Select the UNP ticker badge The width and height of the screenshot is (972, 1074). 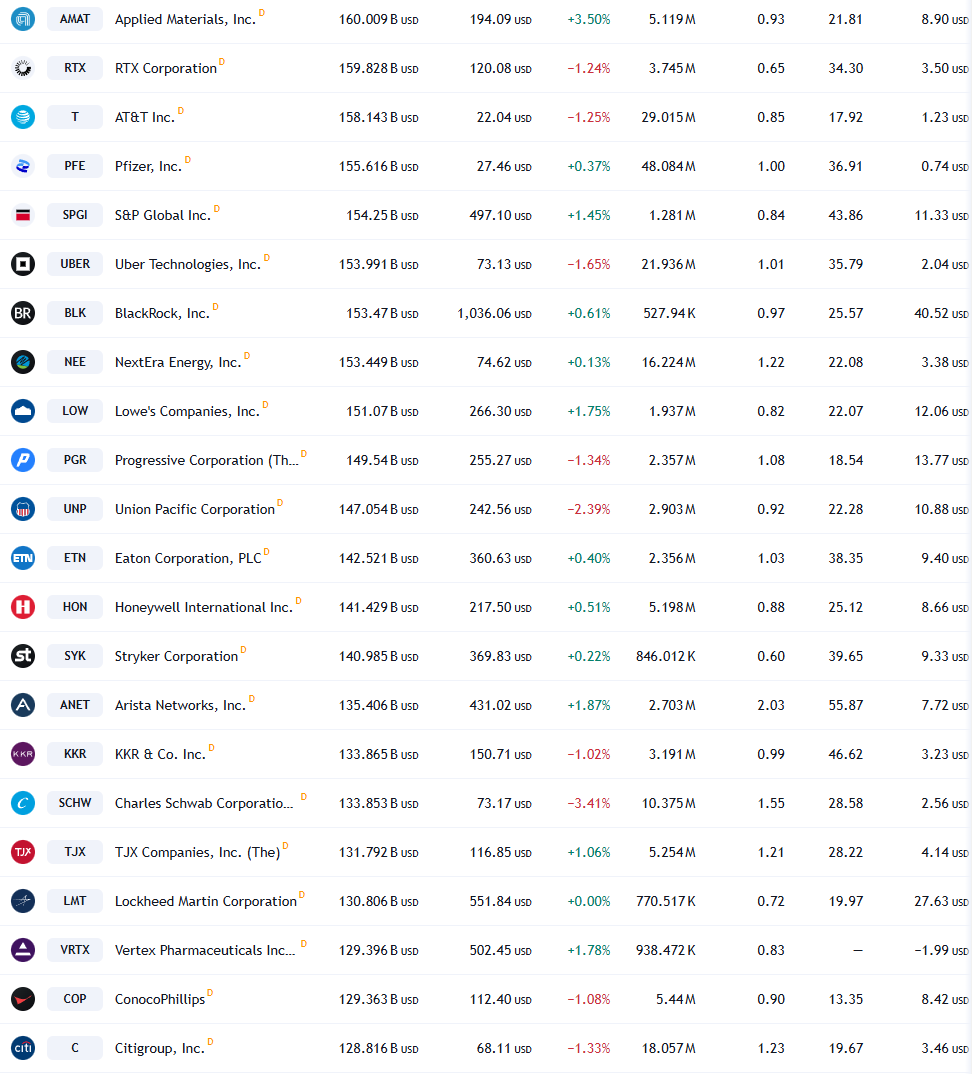75,509
